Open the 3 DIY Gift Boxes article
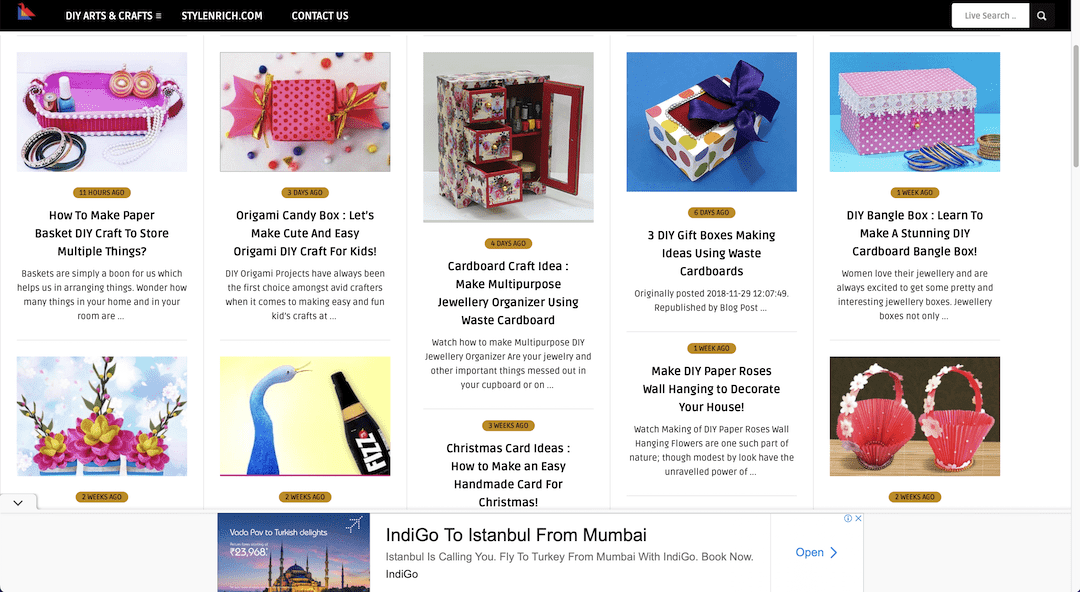Viewport: 1080px width, 592px height. (x=712, y=253)
